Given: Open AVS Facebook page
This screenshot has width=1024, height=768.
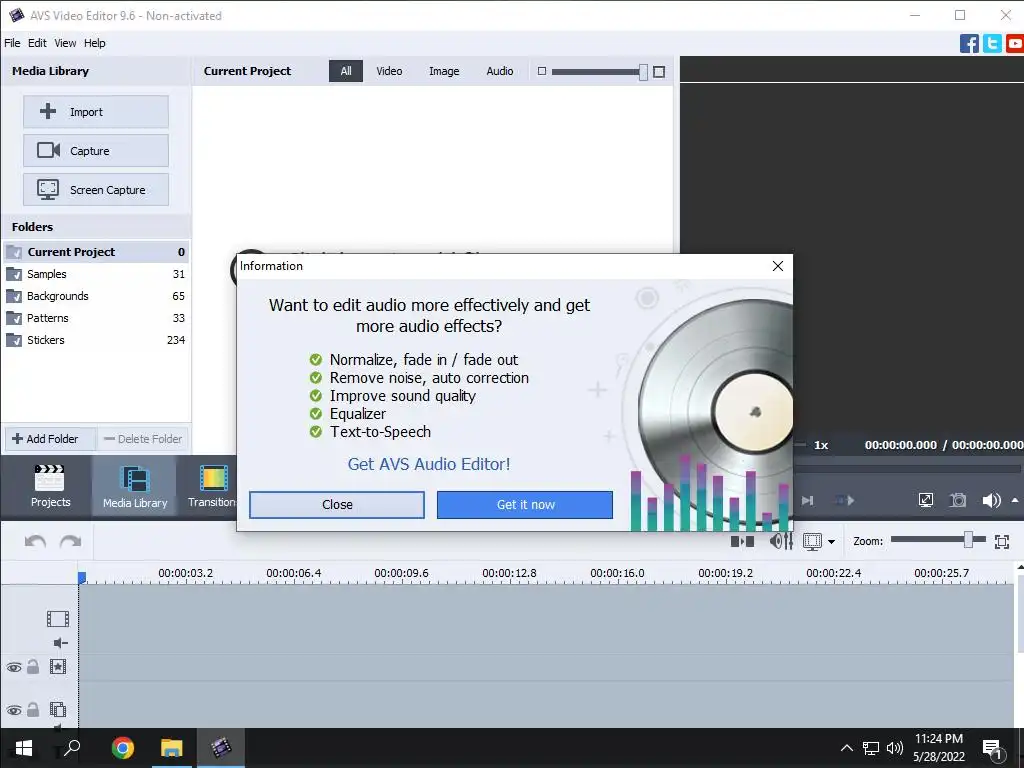Looking at the screenshot, I should pos(969,44).
